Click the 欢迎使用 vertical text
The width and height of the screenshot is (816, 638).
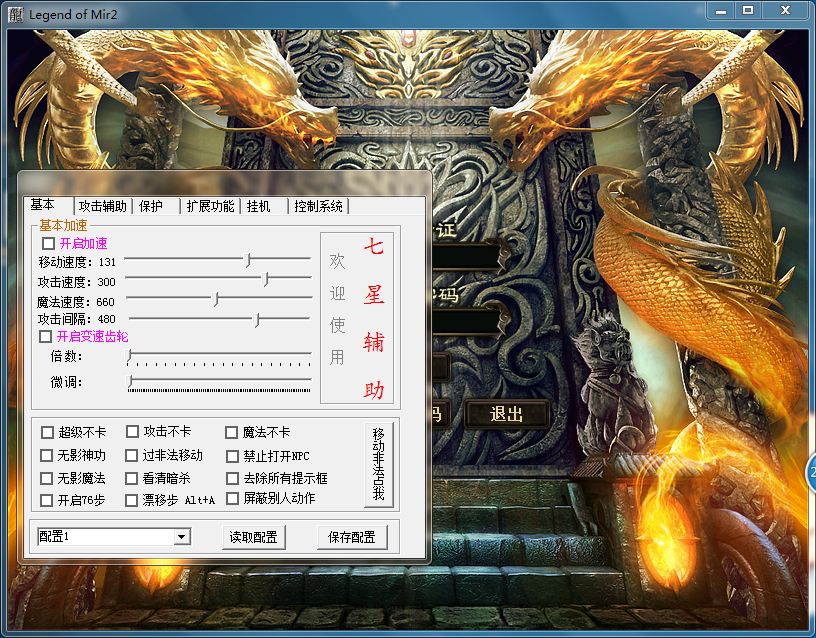point(337,309)
